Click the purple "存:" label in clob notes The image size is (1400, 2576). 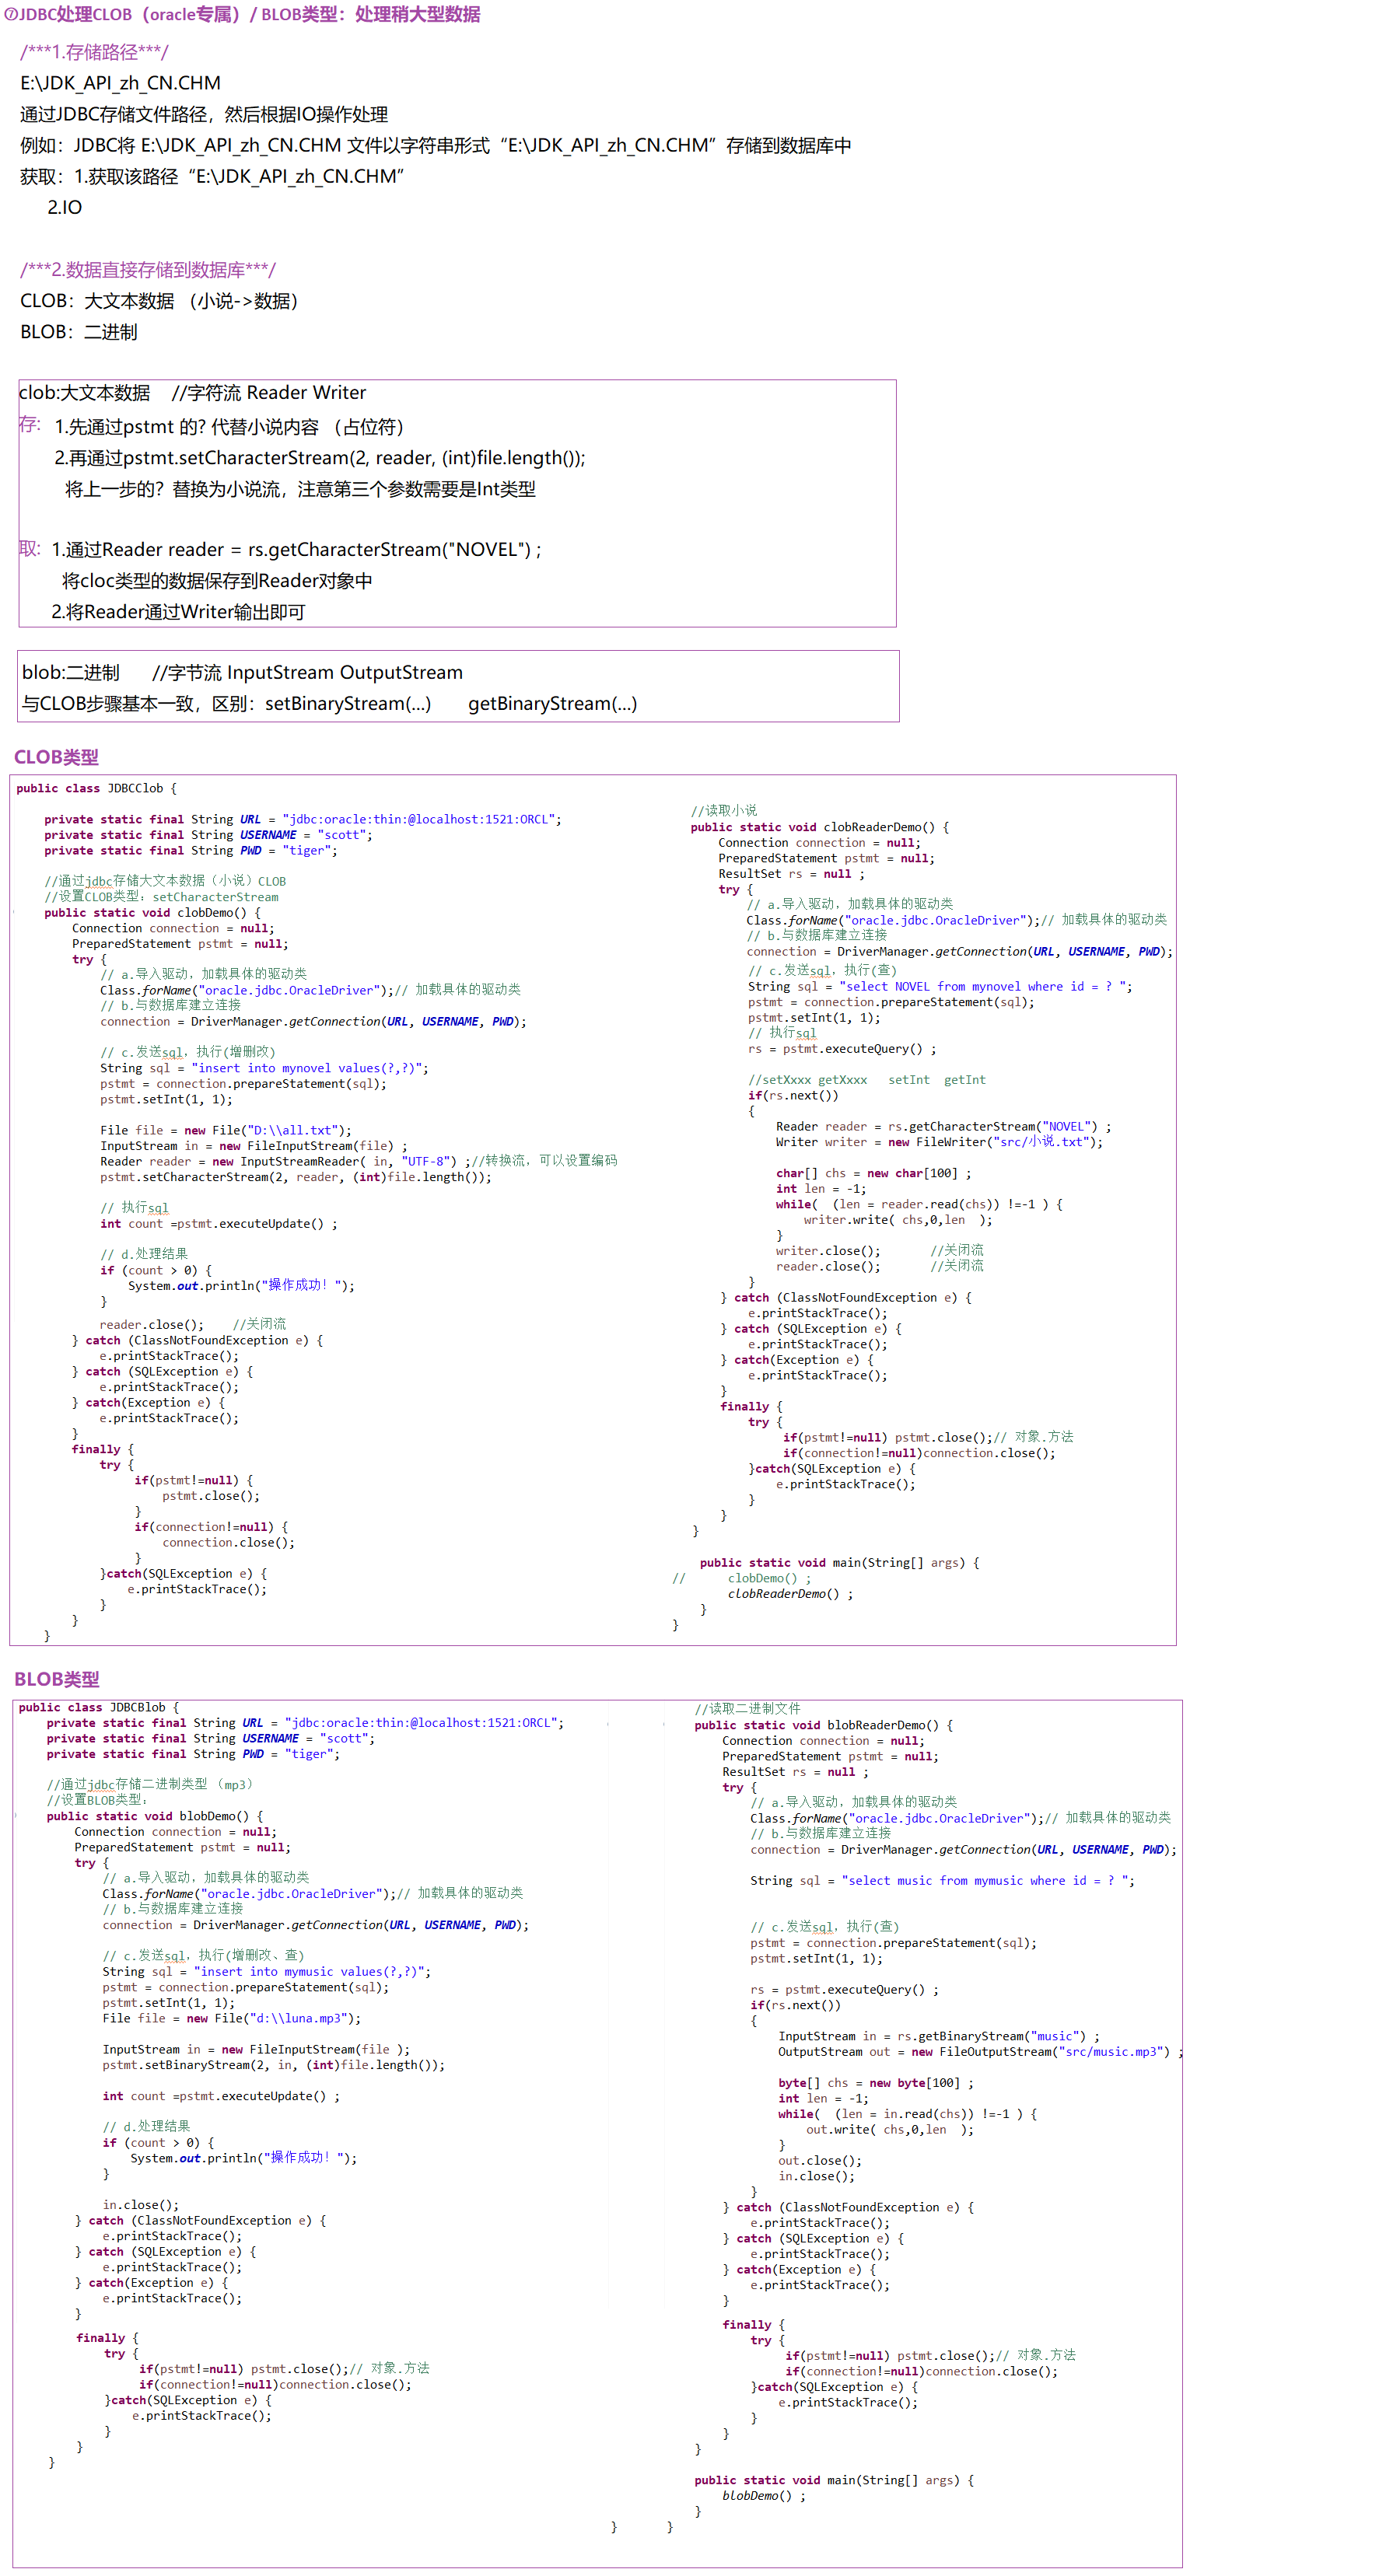point(30,425)
